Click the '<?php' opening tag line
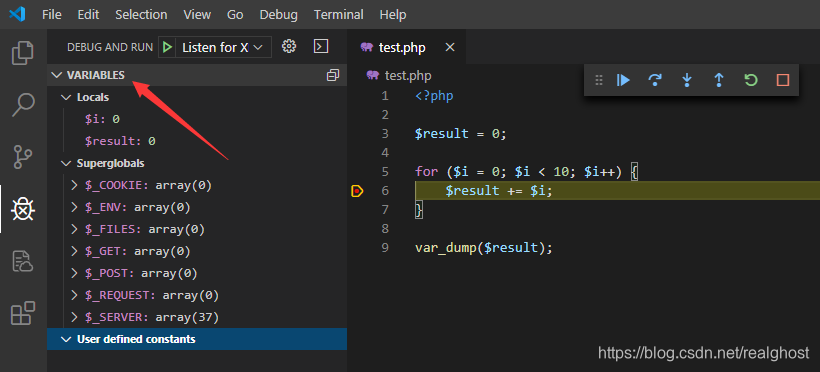The width and height of the screenshot is (820, 372). [x=434, y=96]
